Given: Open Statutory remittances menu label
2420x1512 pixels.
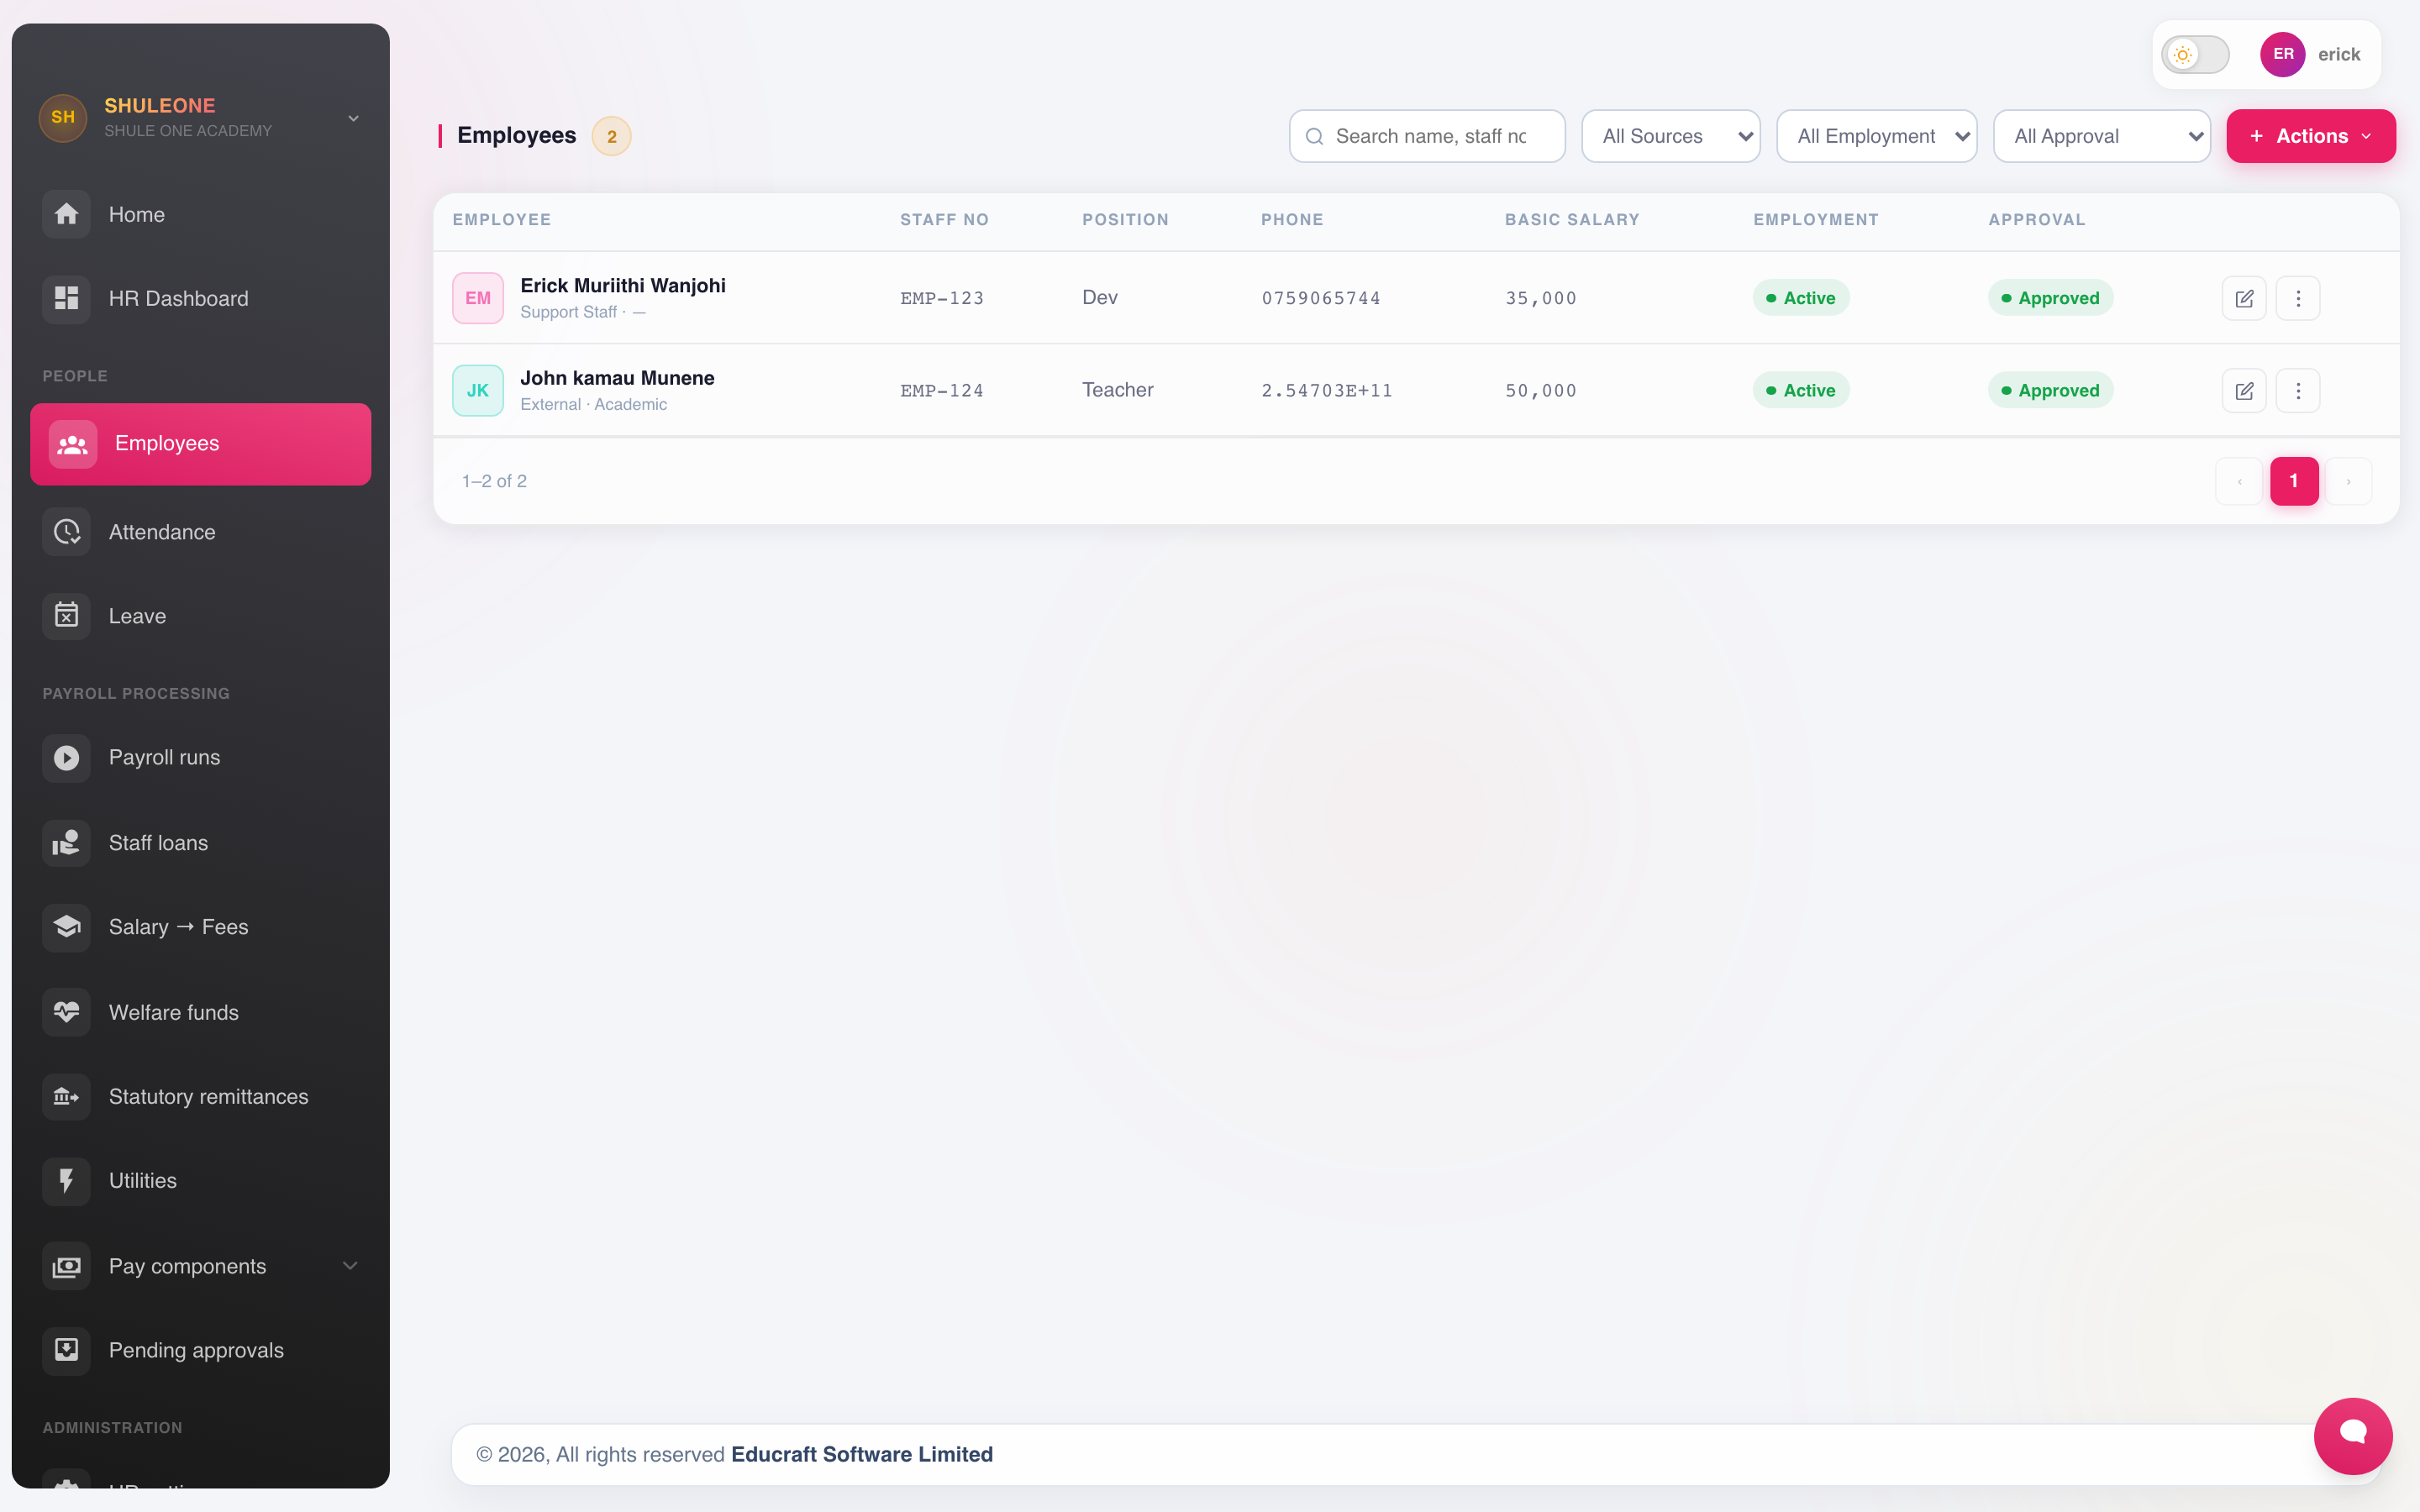Looking at the screenshot, I should click(x=209, y=1097).
